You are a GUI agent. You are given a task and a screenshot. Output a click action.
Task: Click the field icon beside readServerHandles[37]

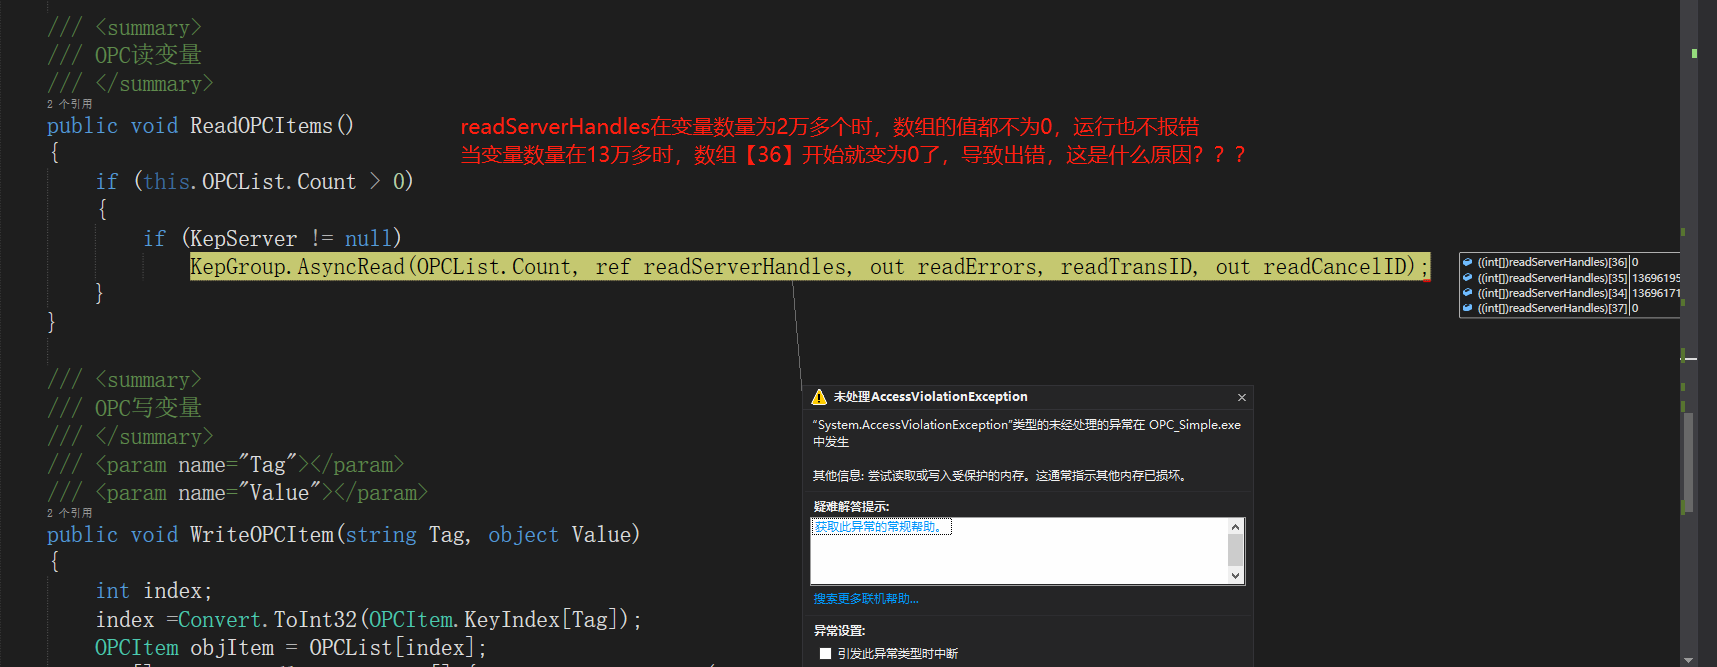(1468, 308)
